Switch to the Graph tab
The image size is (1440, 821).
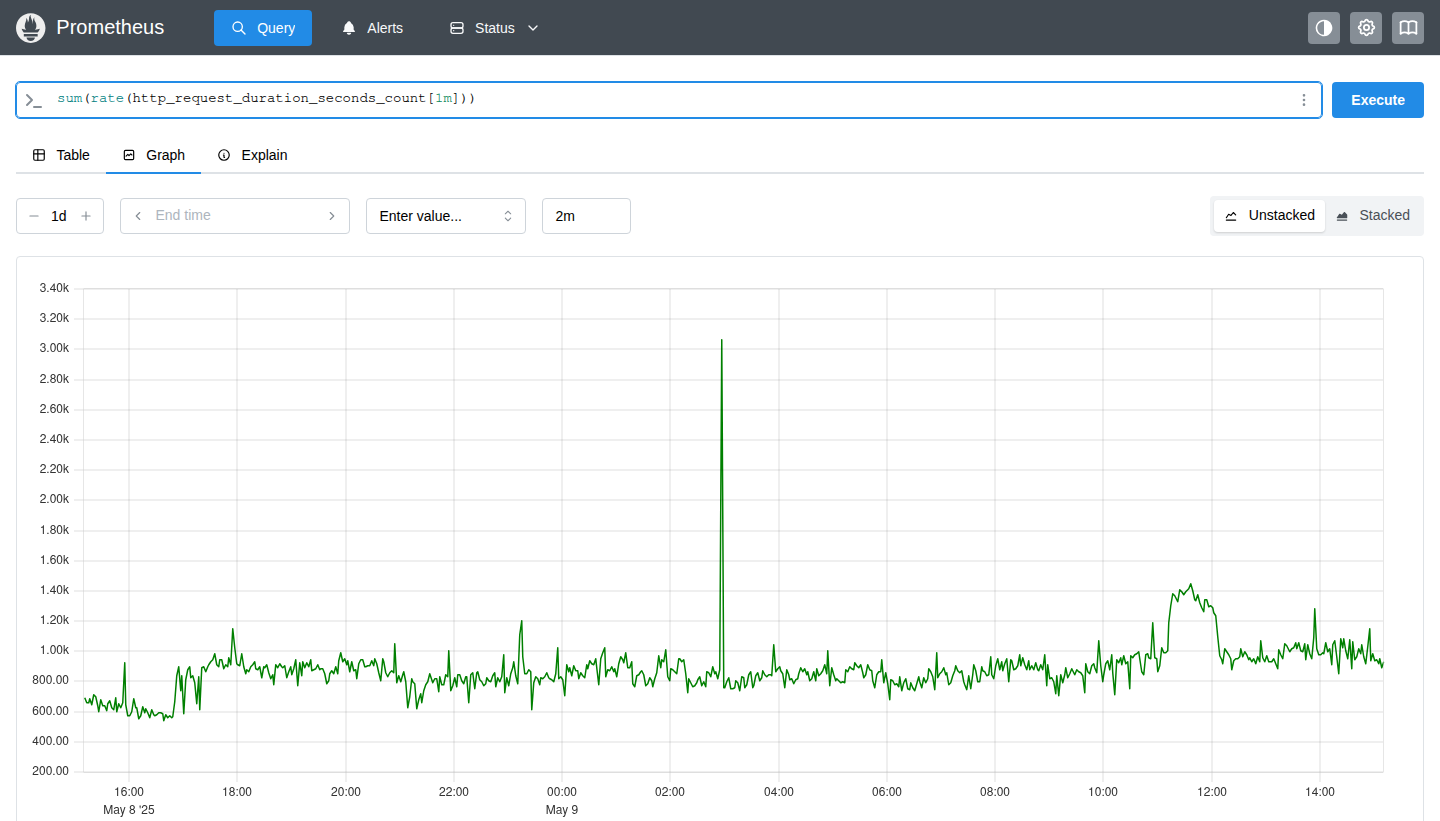pos(154,155)
